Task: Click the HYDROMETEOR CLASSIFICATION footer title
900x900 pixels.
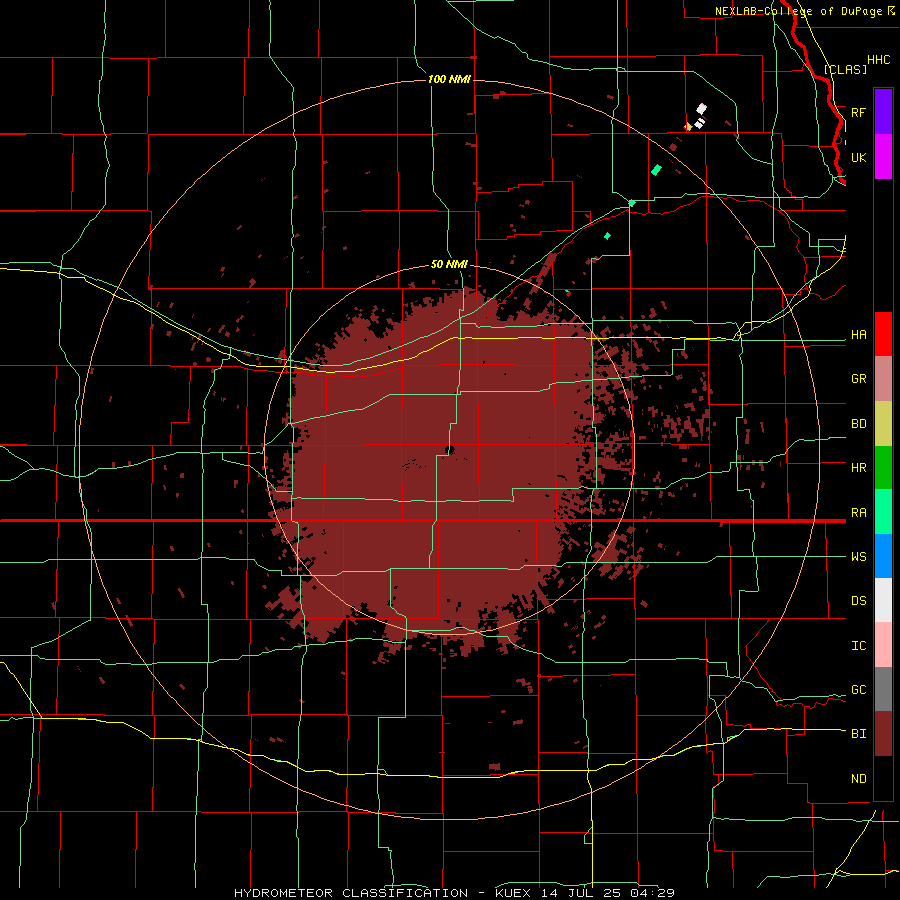Action: pos(351,893)
